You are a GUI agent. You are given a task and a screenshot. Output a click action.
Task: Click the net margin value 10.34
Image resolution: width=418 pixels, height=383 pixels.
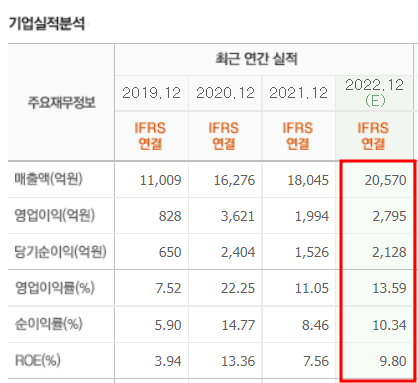point(389,325)
